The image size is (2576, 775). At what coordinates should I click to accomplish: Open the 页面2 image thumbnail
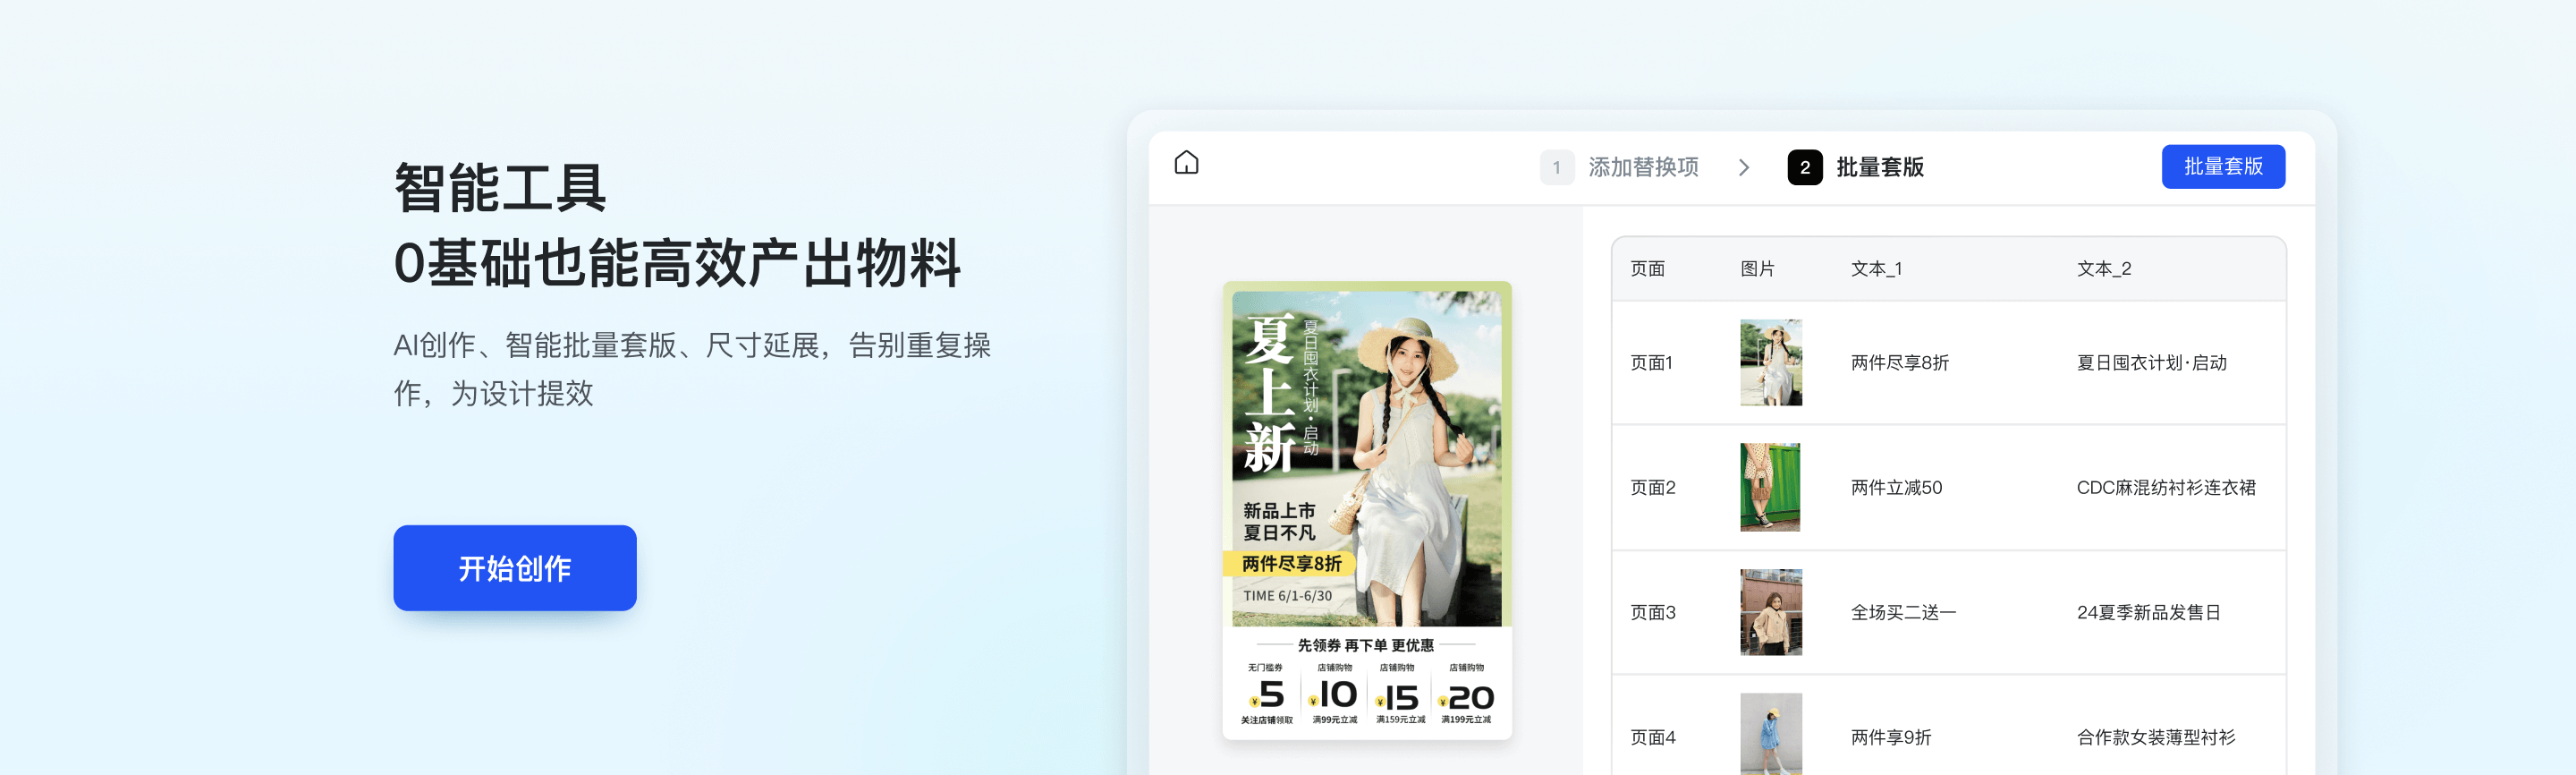[x=1770, y=488]
